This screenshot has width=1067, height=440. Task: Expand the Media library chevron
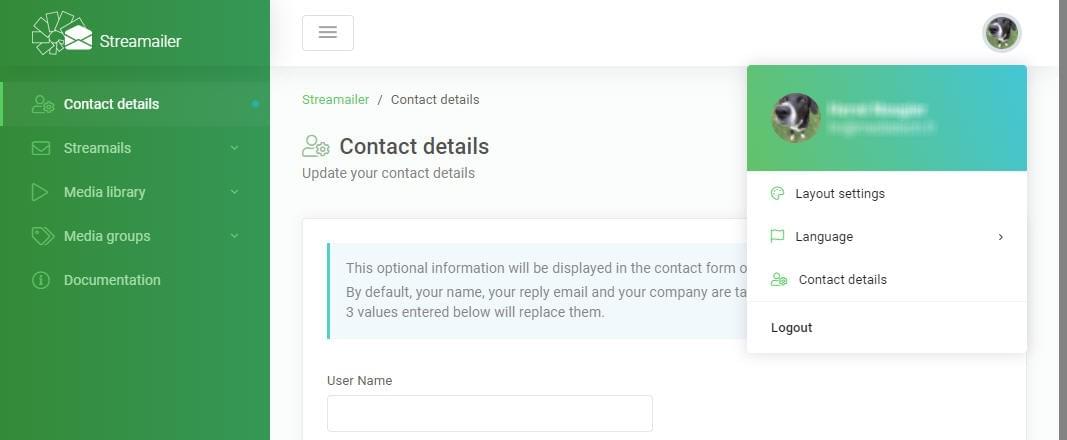(234, 192)
